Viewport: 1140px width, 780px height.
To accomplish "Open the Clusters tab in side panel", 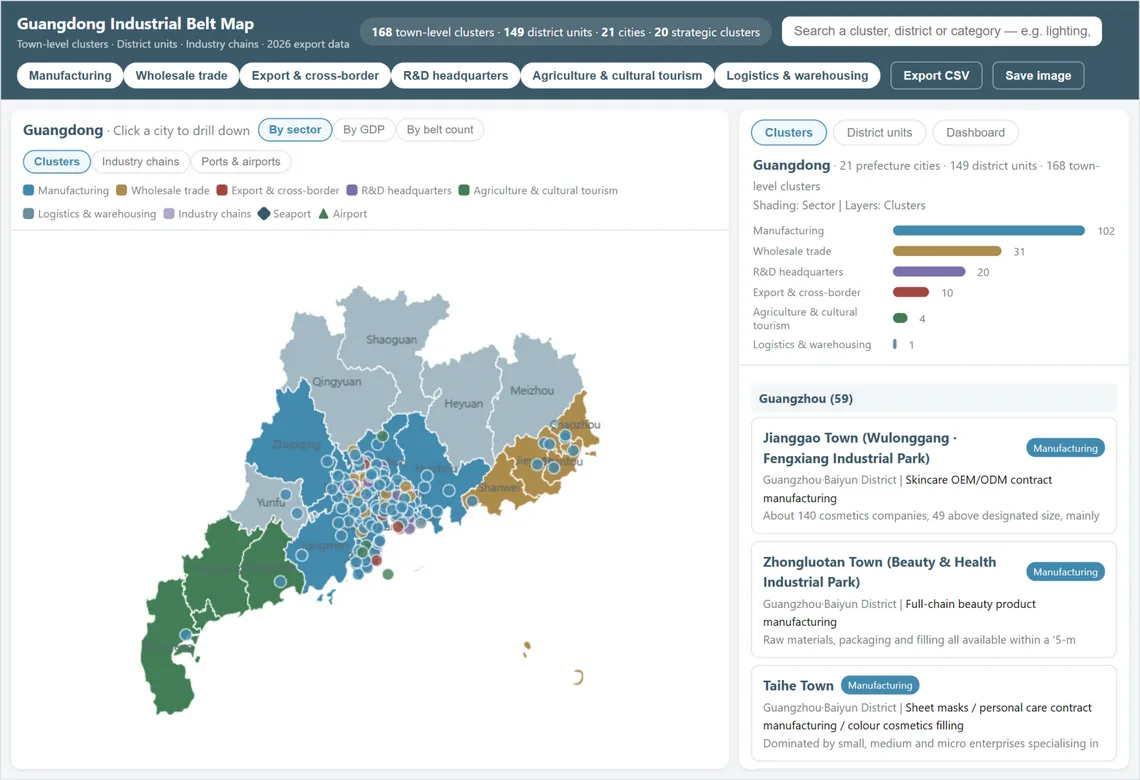I will (x=788, y=132).
